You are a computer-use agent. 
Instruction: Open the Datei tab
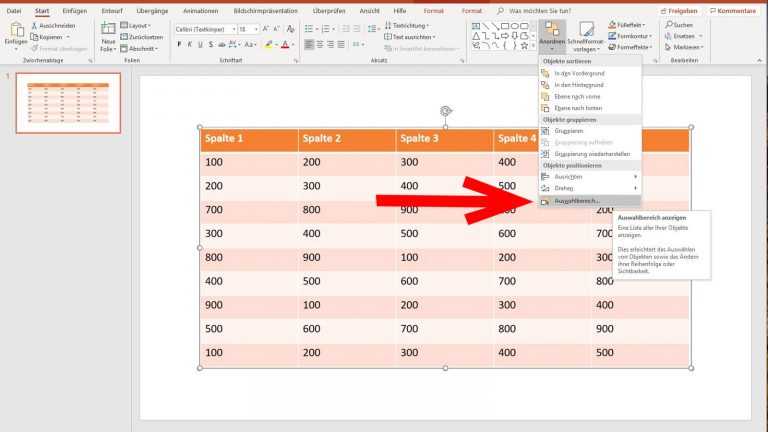click(14, 10)
